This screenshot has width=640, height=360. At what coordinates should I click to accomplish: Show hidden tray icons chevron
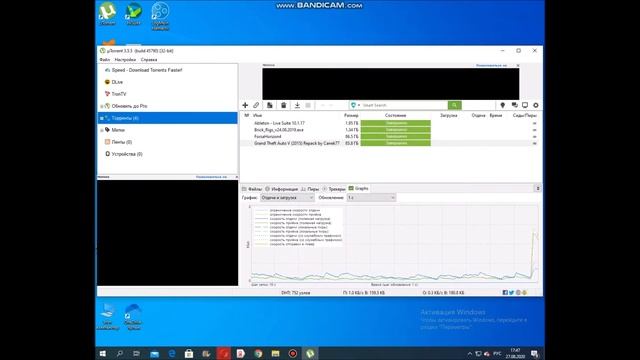(469, 353)
